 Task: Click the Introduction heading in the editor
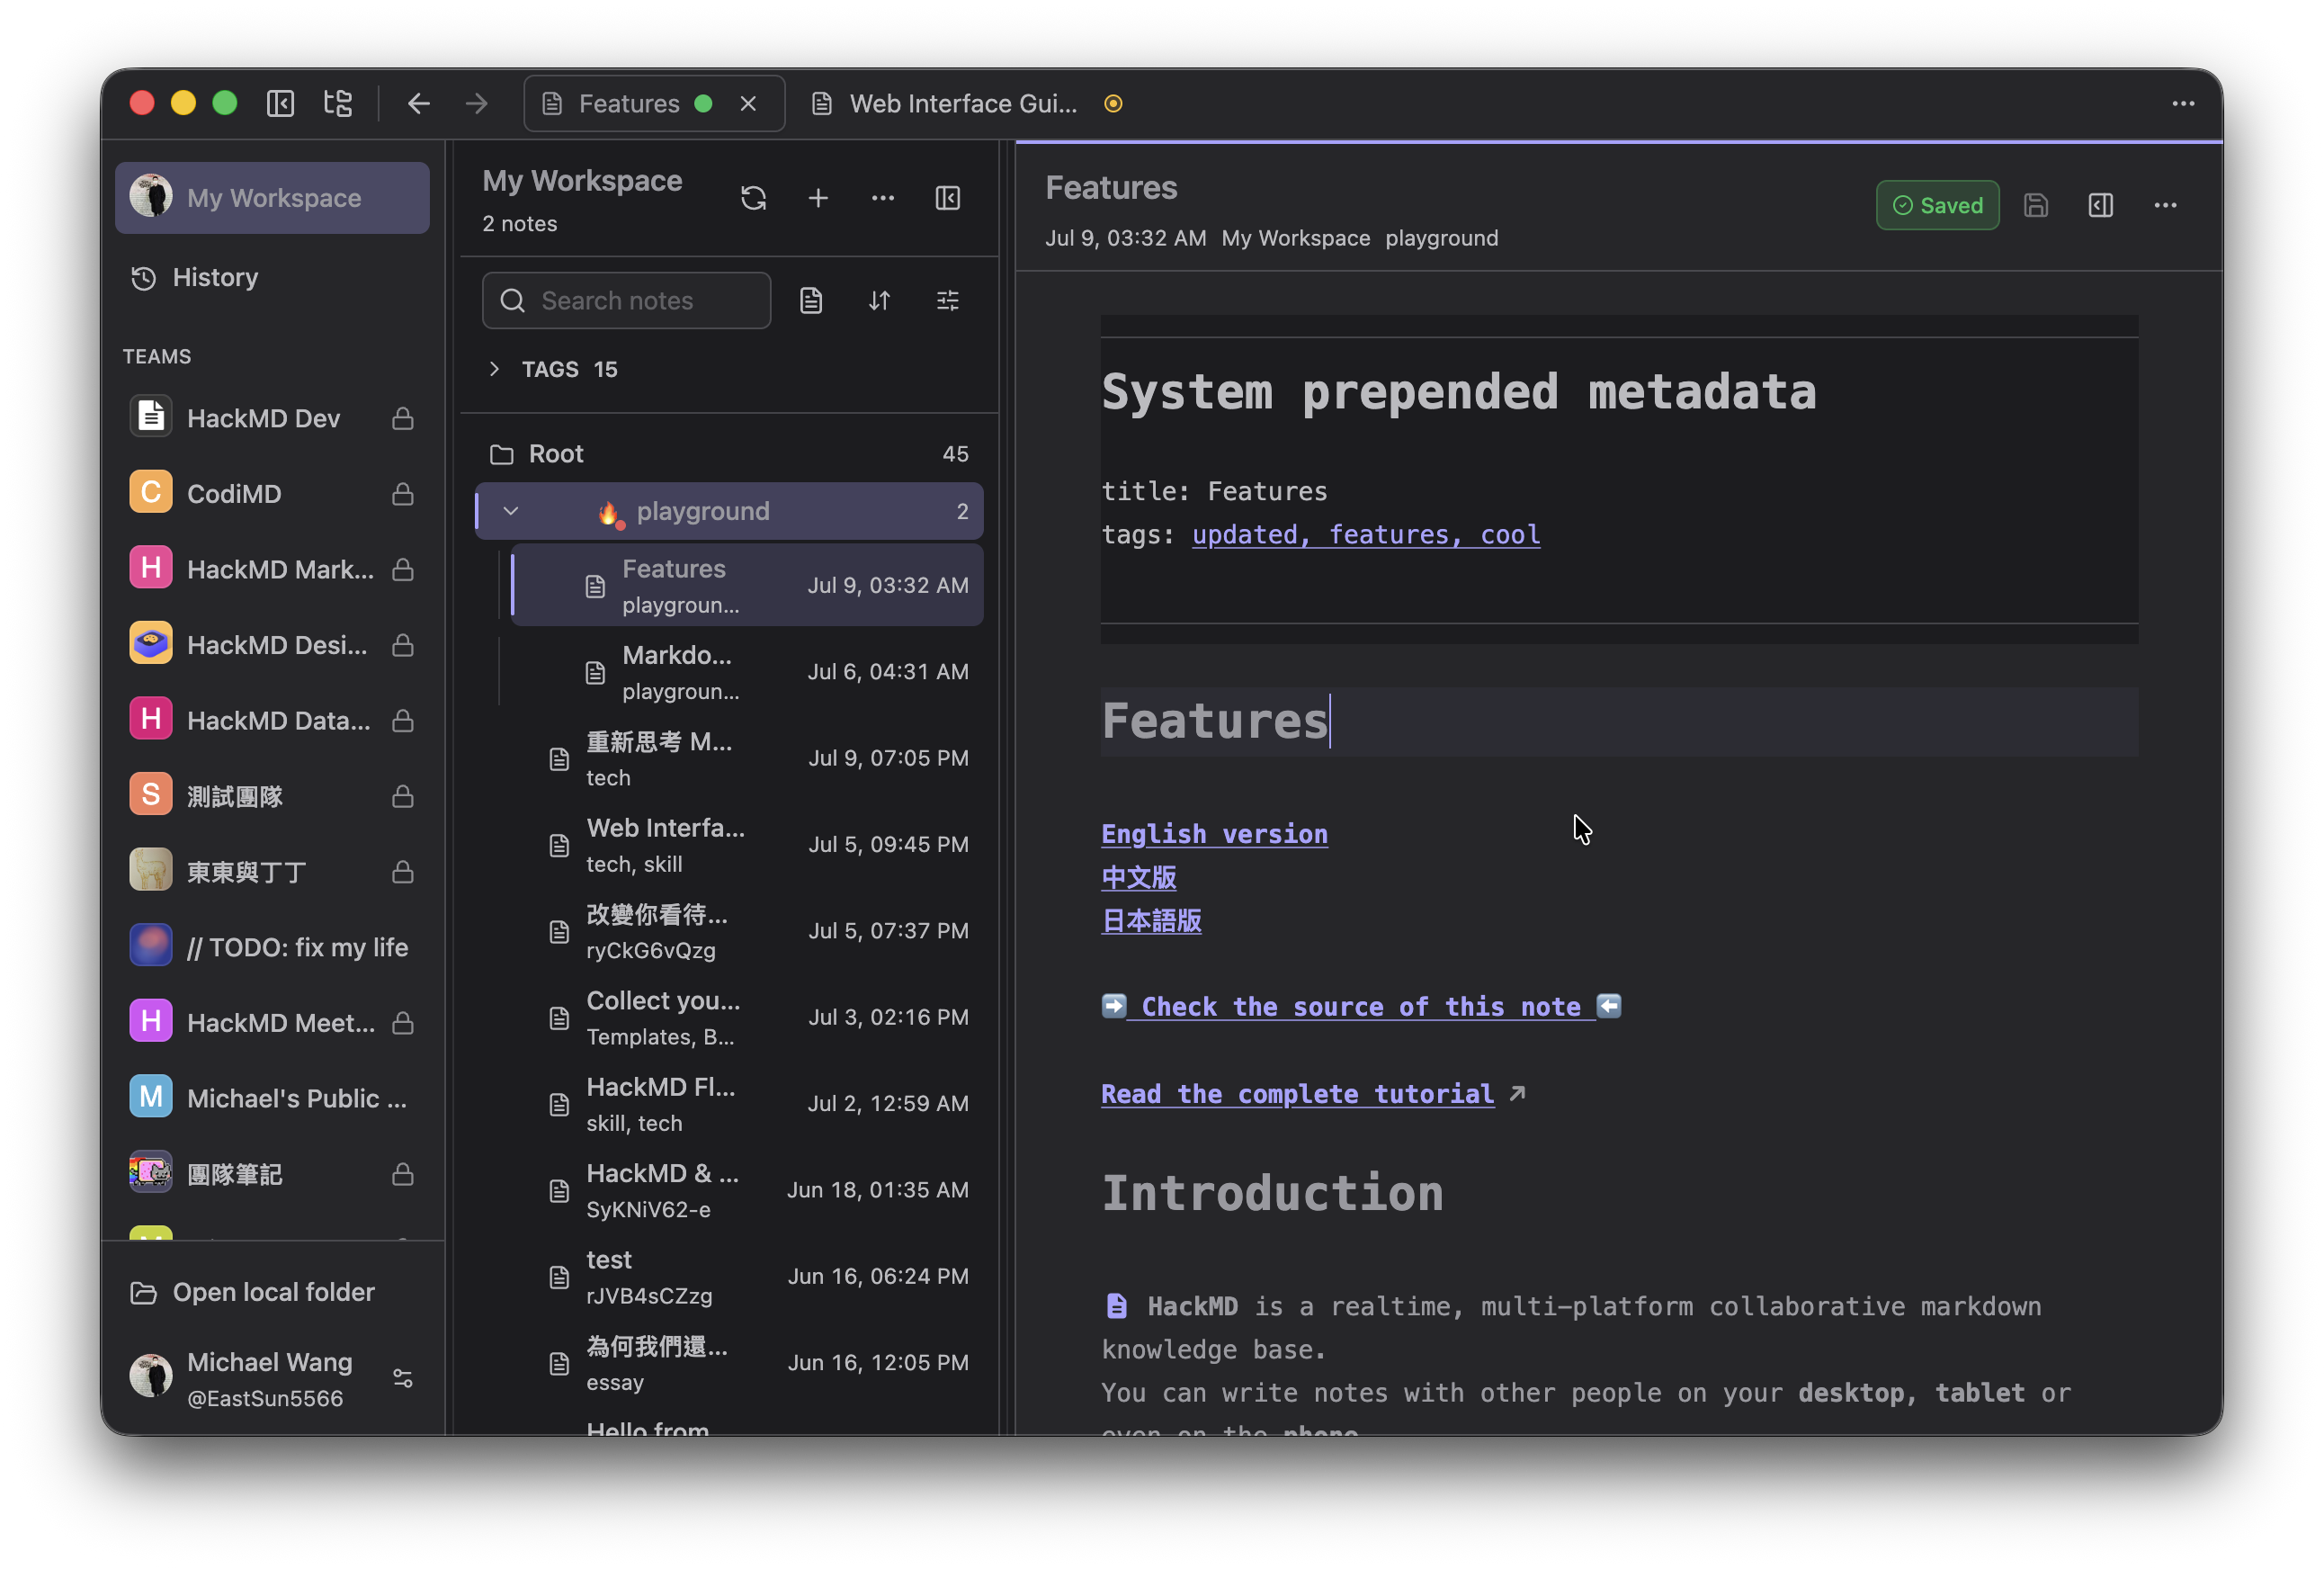coord(1272,1193)
